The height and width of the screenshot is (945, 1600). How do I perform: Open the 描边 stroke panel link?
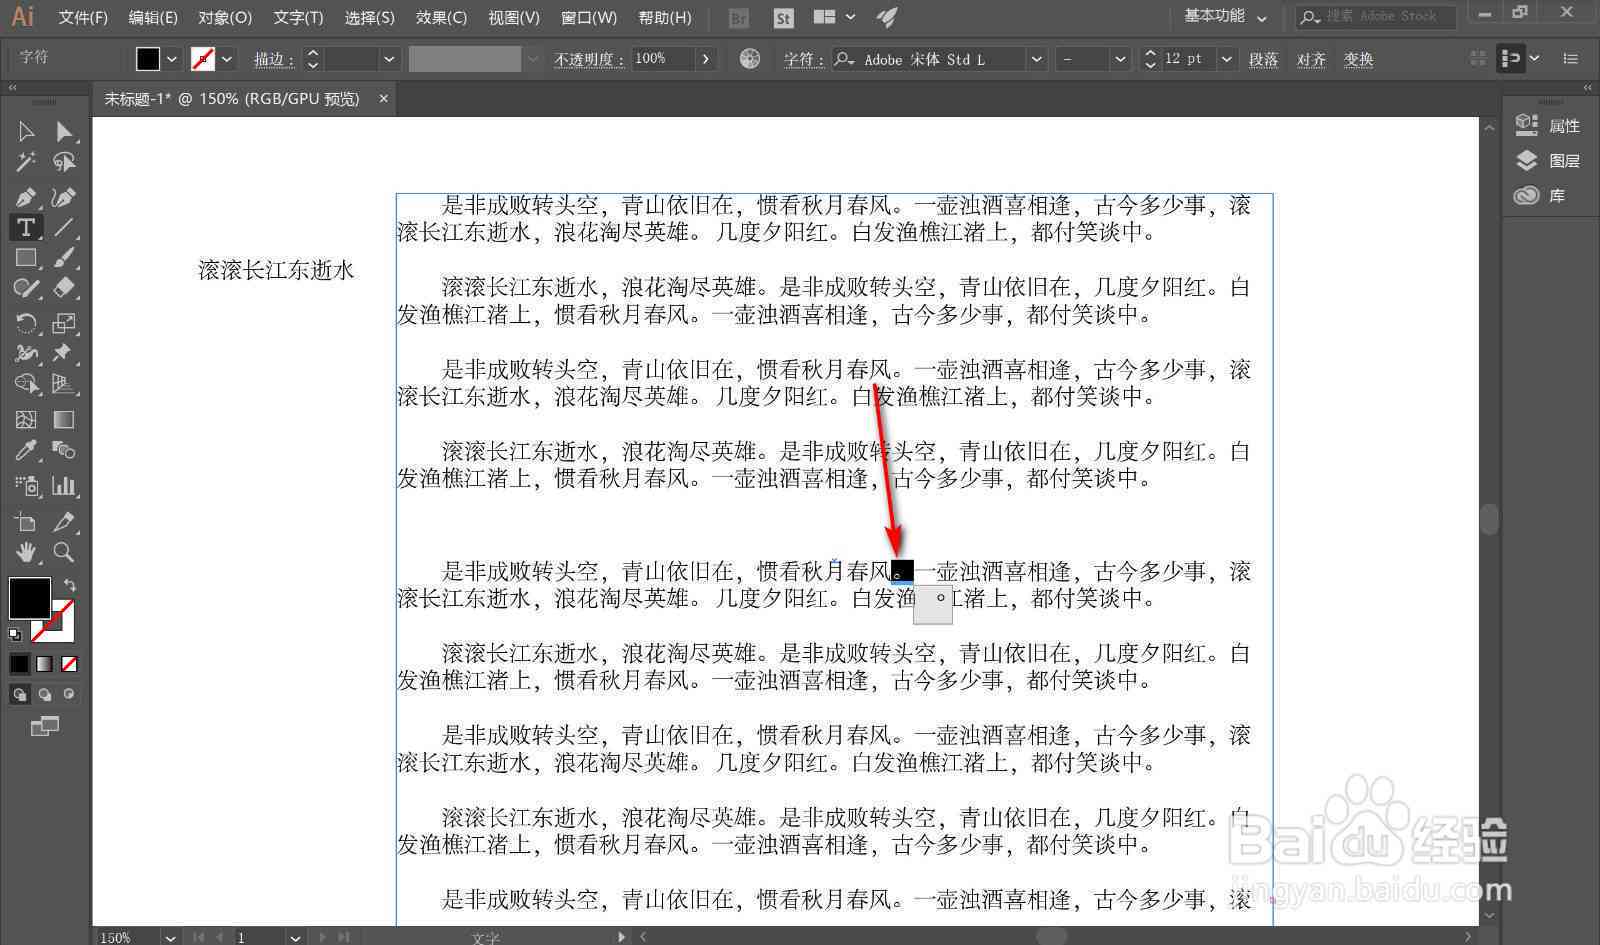[x=274, y=59]
